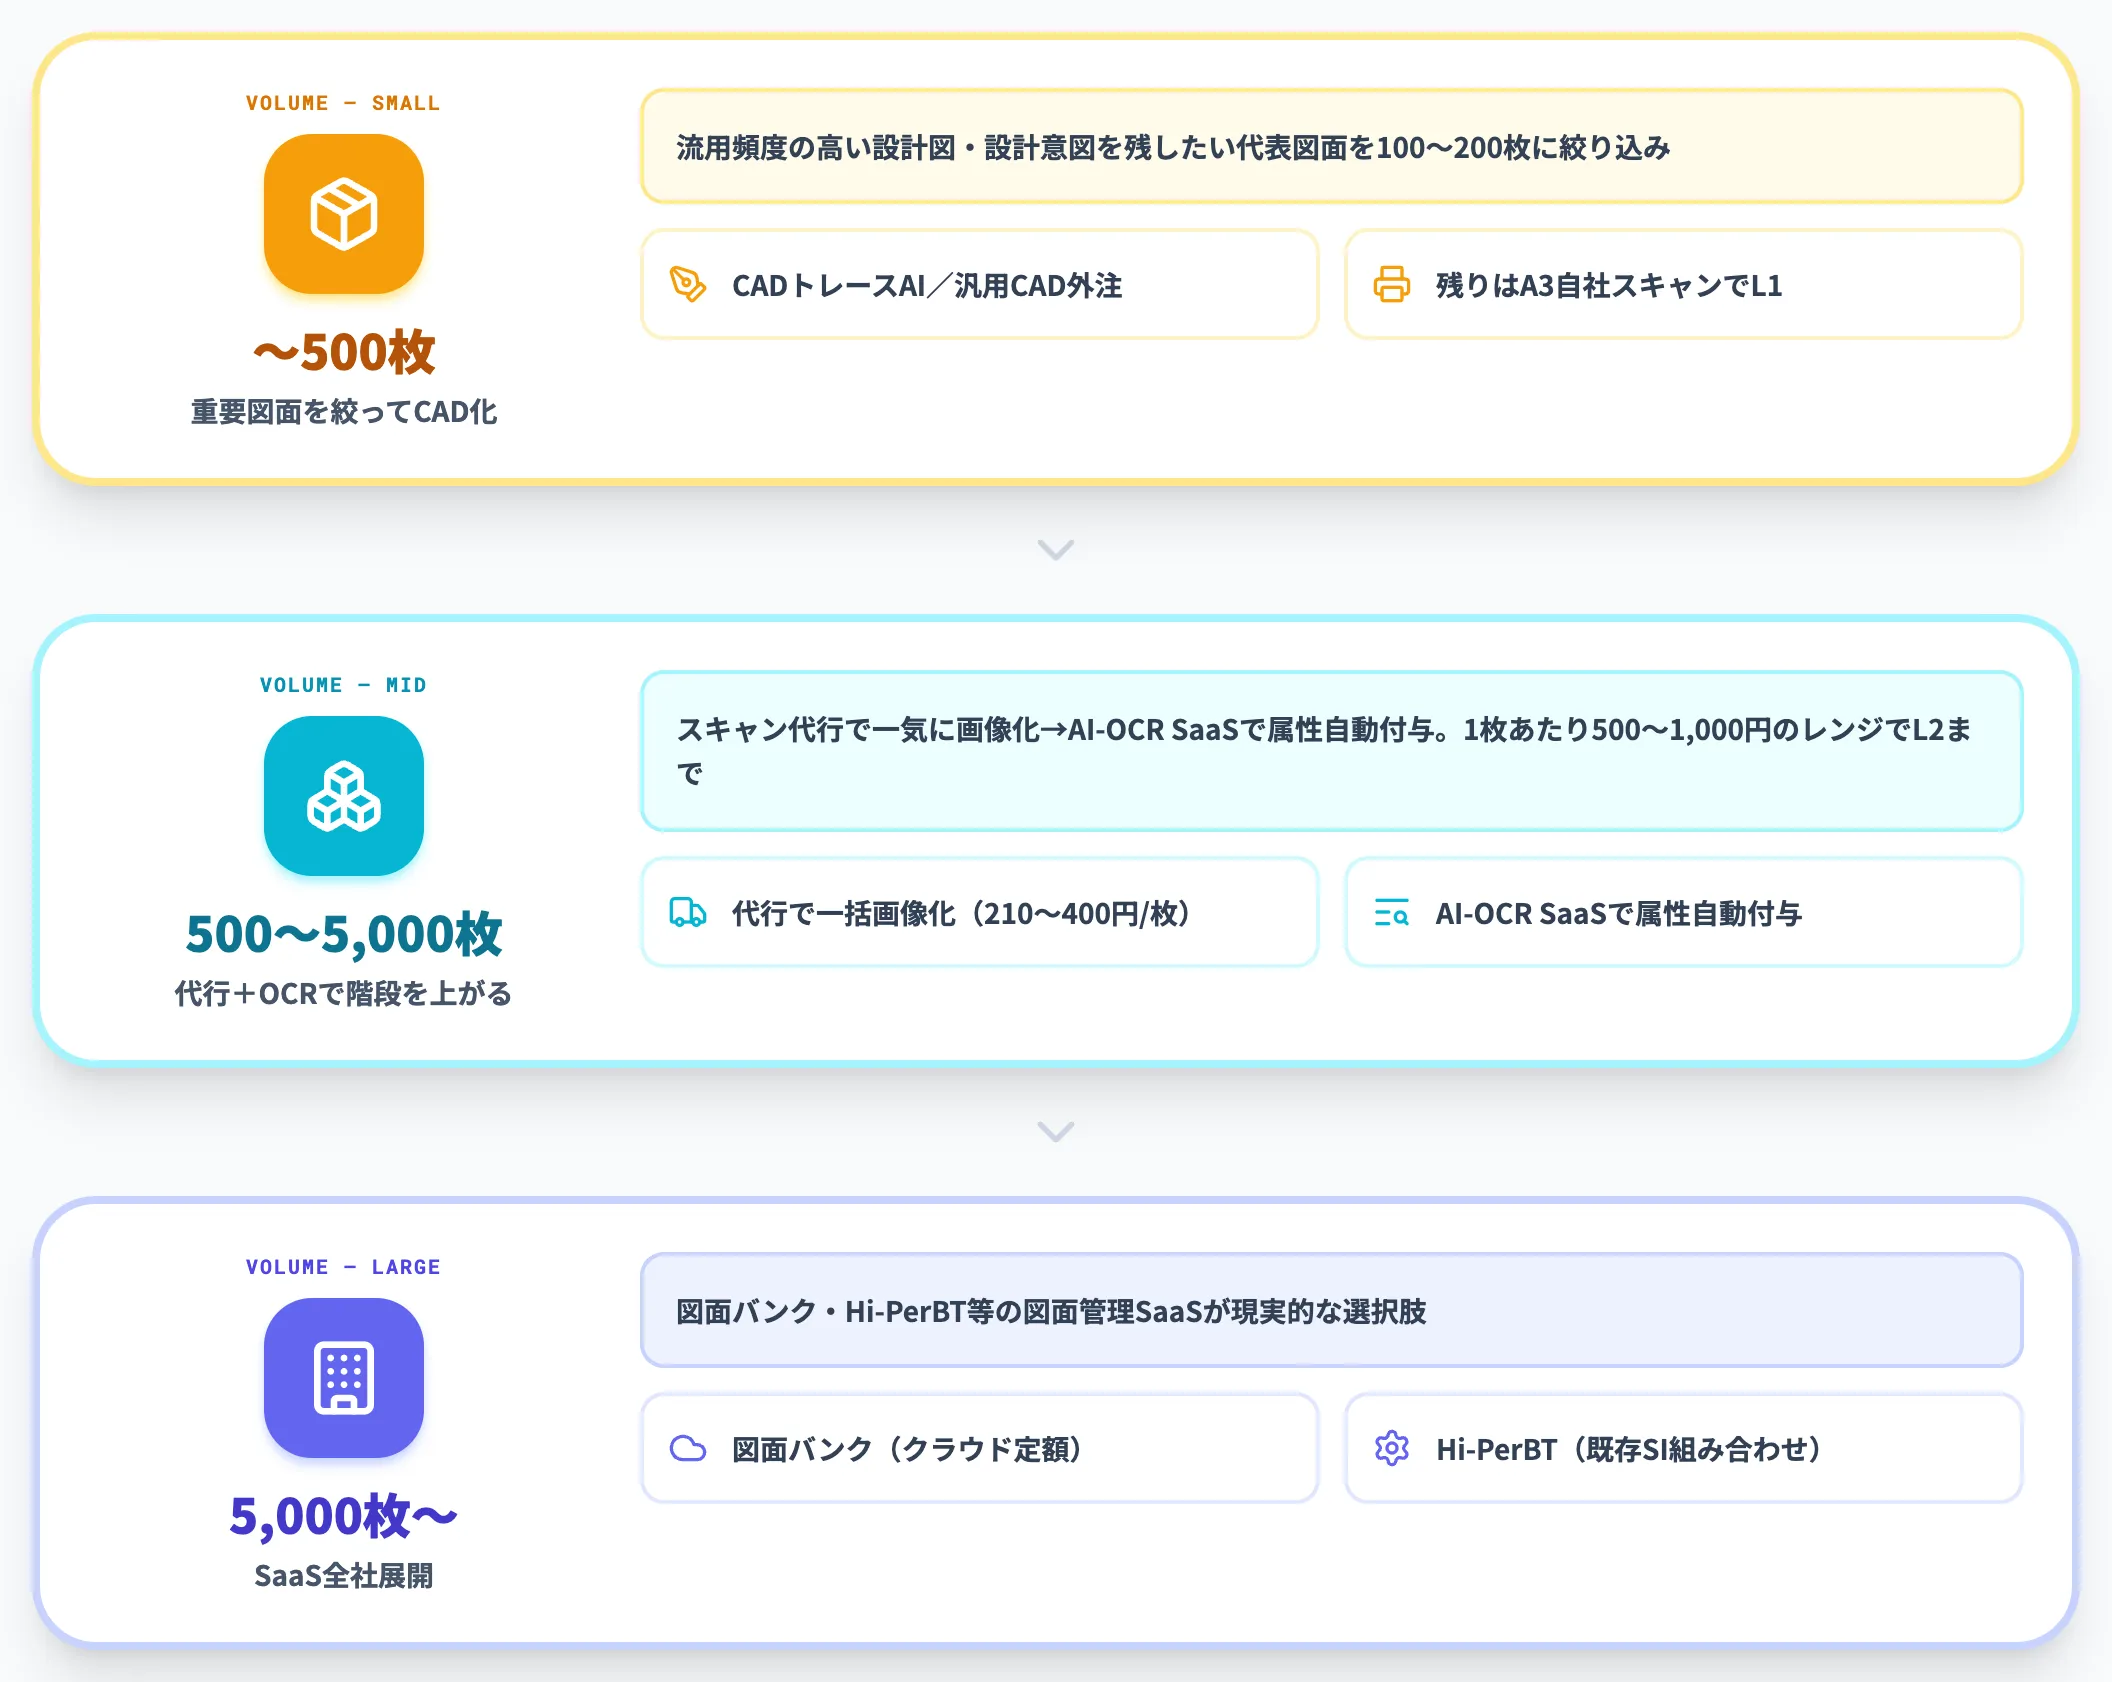Select the 図面バンク（クラウド定額） card
This screenshot has height=1682, width=2112.
(x=980, y=1449)
